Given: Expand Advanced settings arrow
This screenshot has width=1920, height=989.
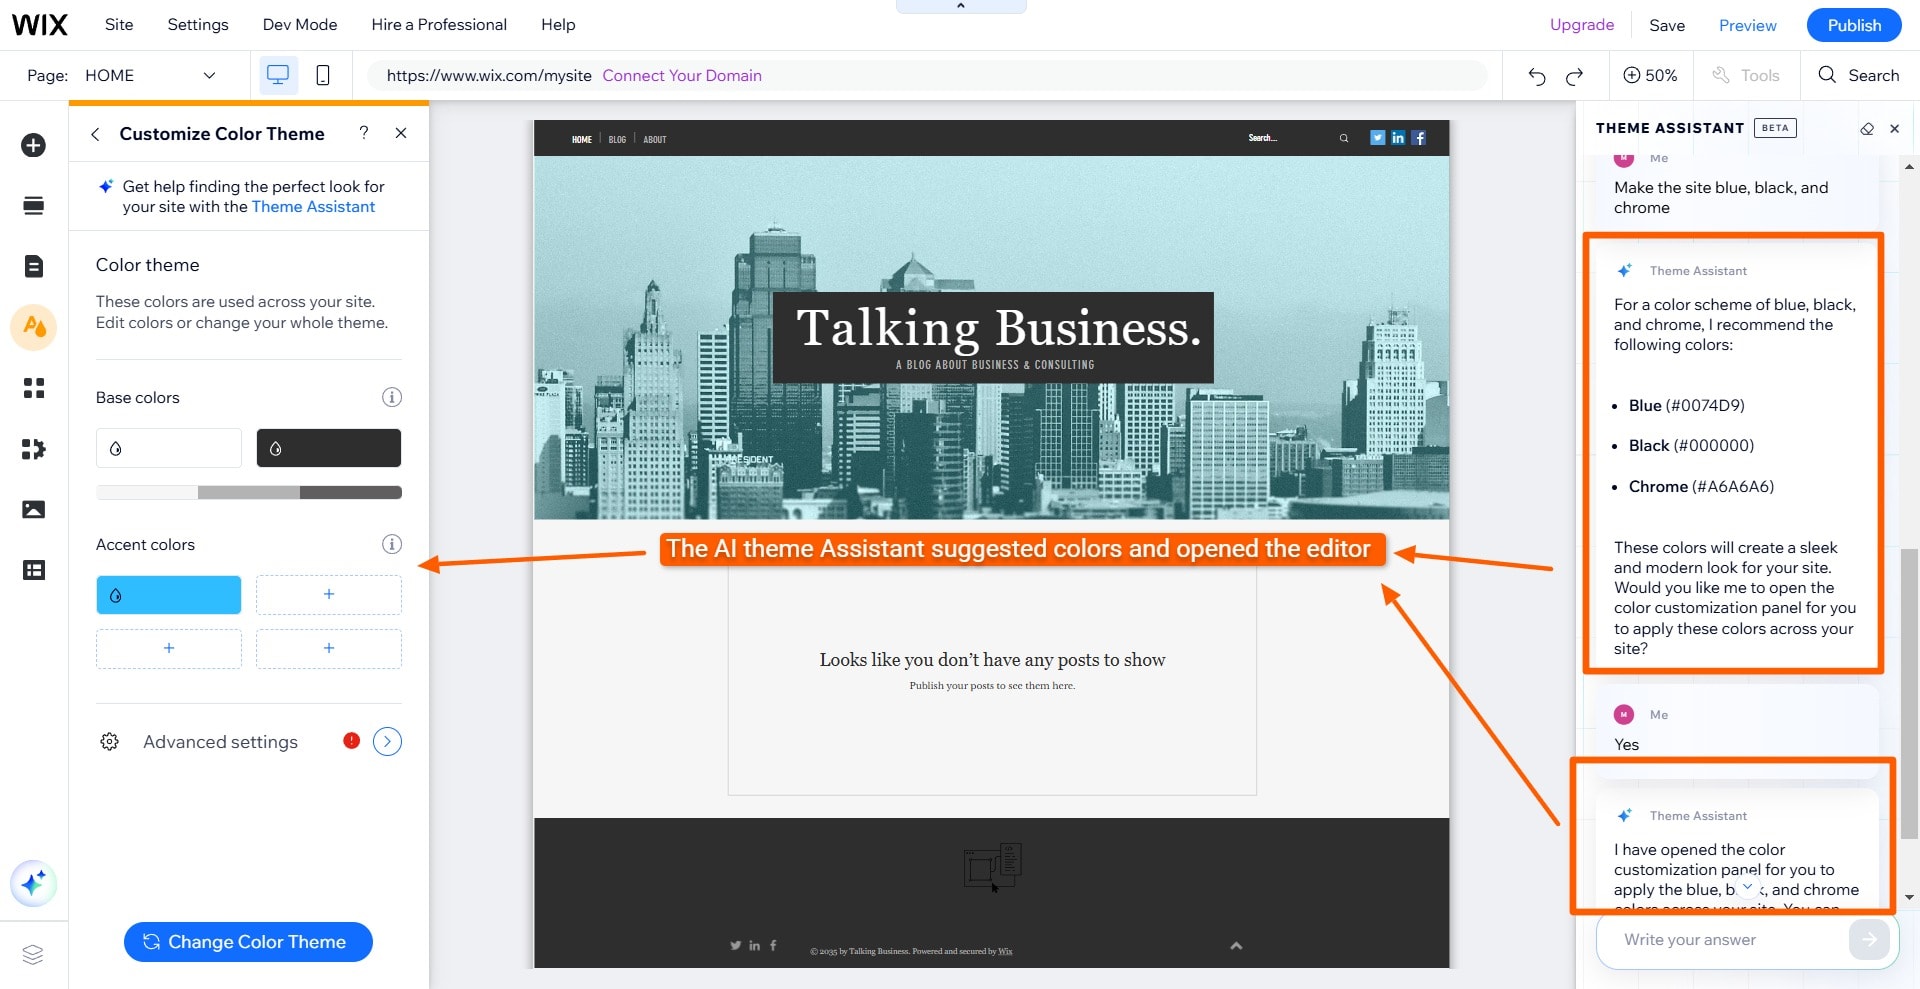Looking at the screenshot, I should 387,741.
